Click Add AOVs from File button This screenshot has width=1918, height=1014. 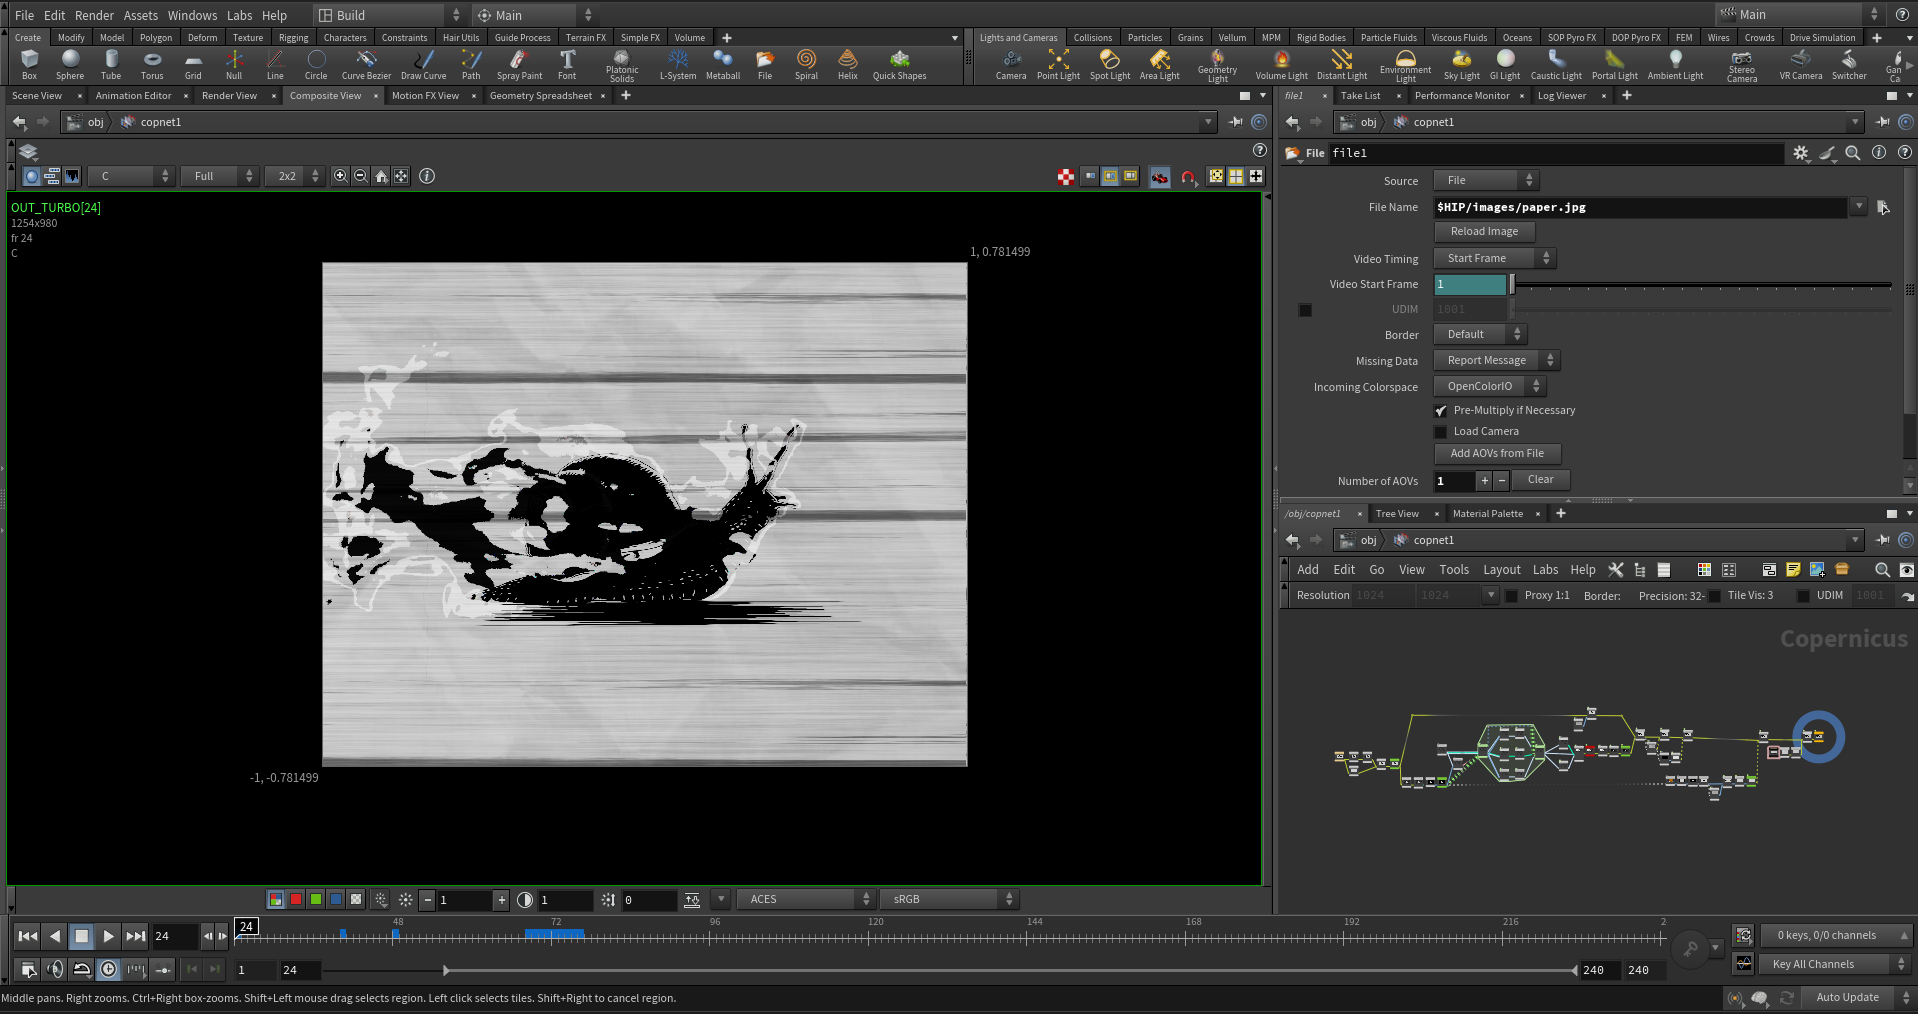point(1497,454)
